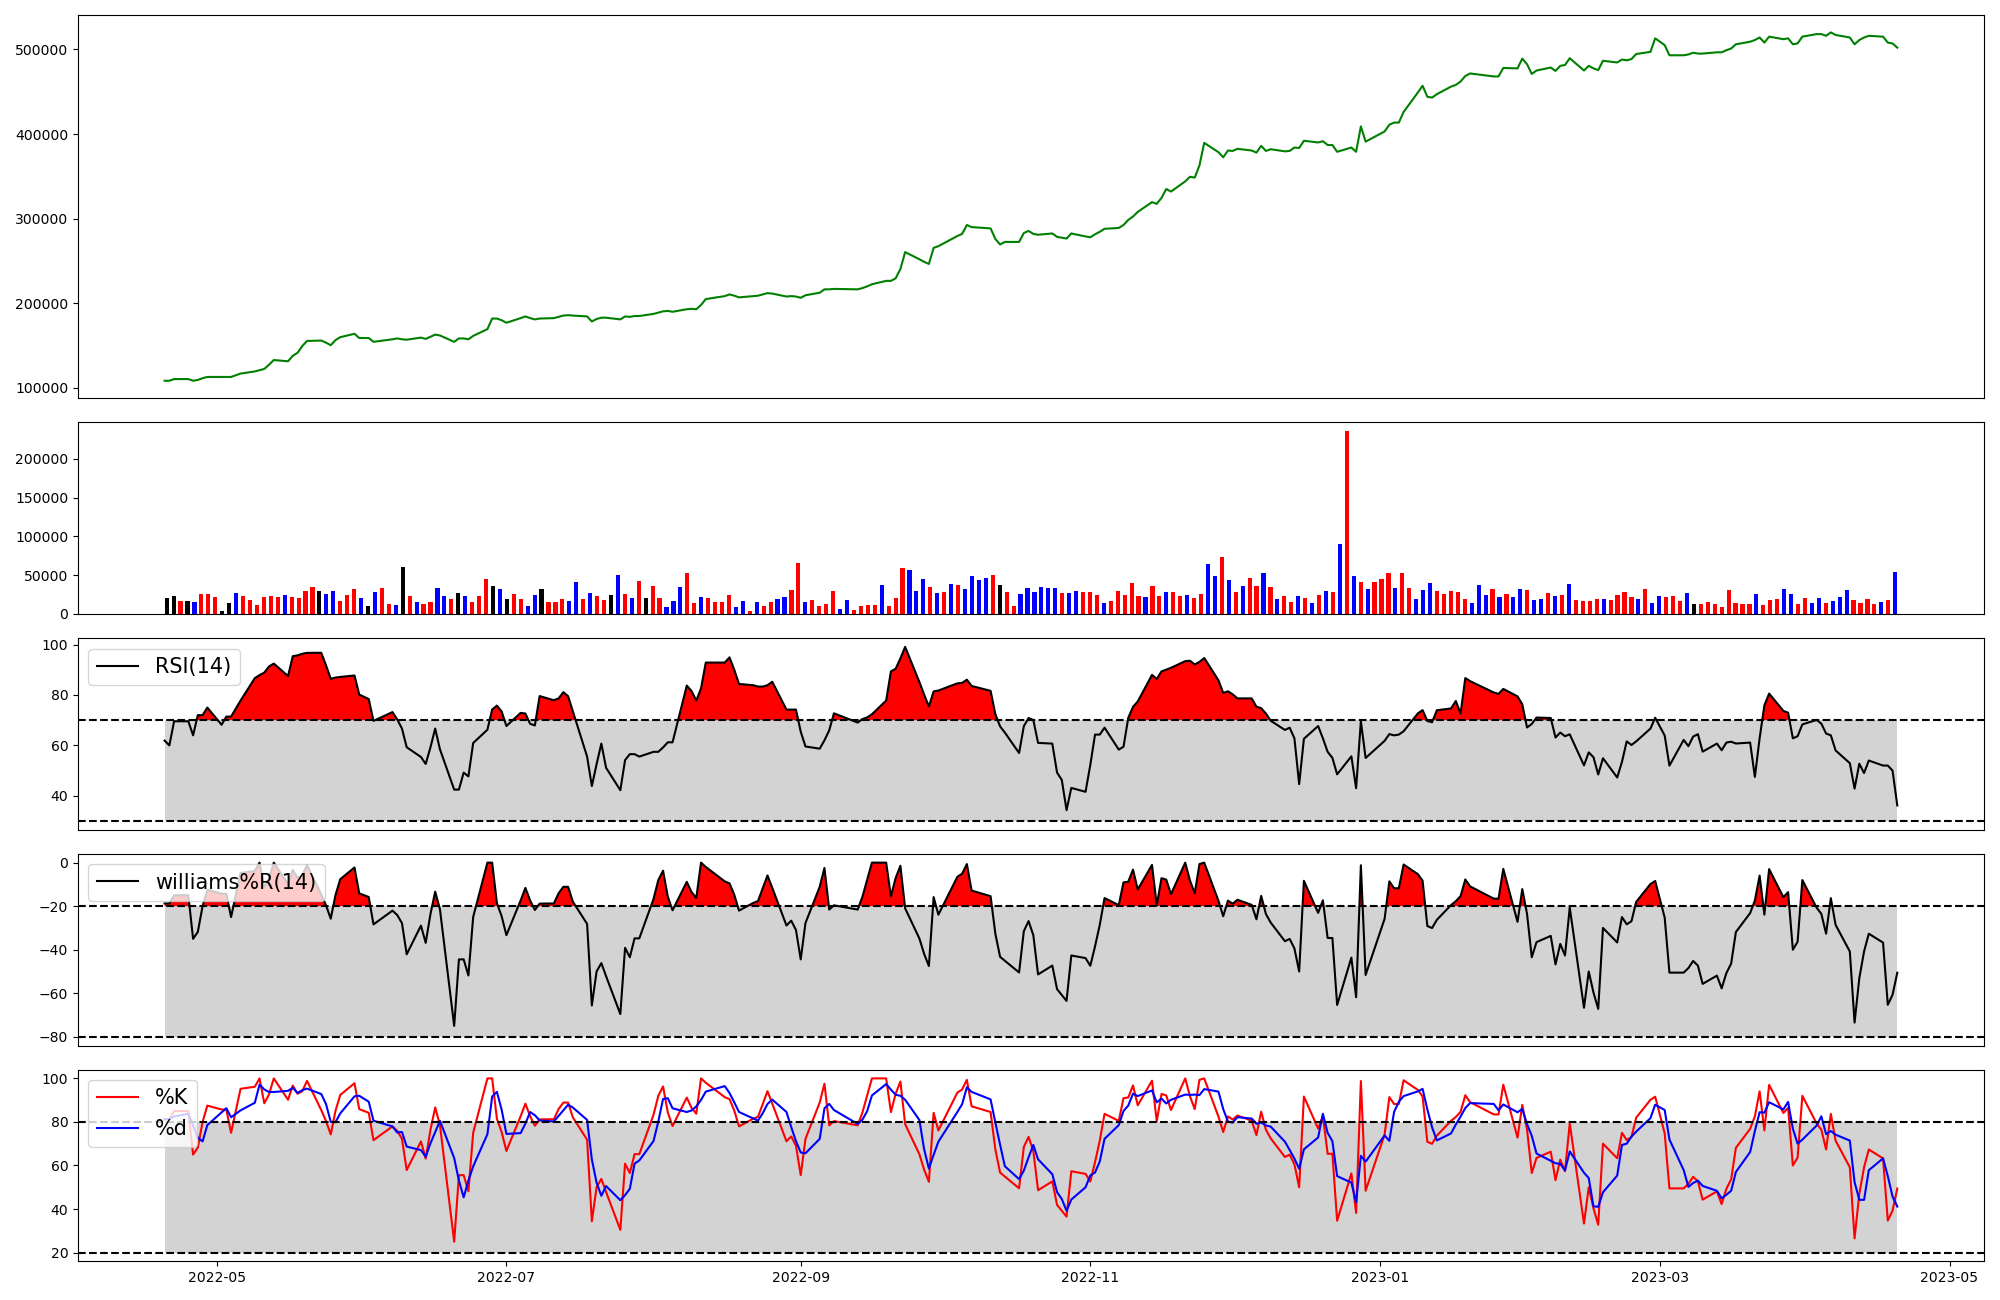Click the 2022-07 x-axis date label
Image resolution: width=2000 pixels, height=1300 pixels.
pos(506,1277)
